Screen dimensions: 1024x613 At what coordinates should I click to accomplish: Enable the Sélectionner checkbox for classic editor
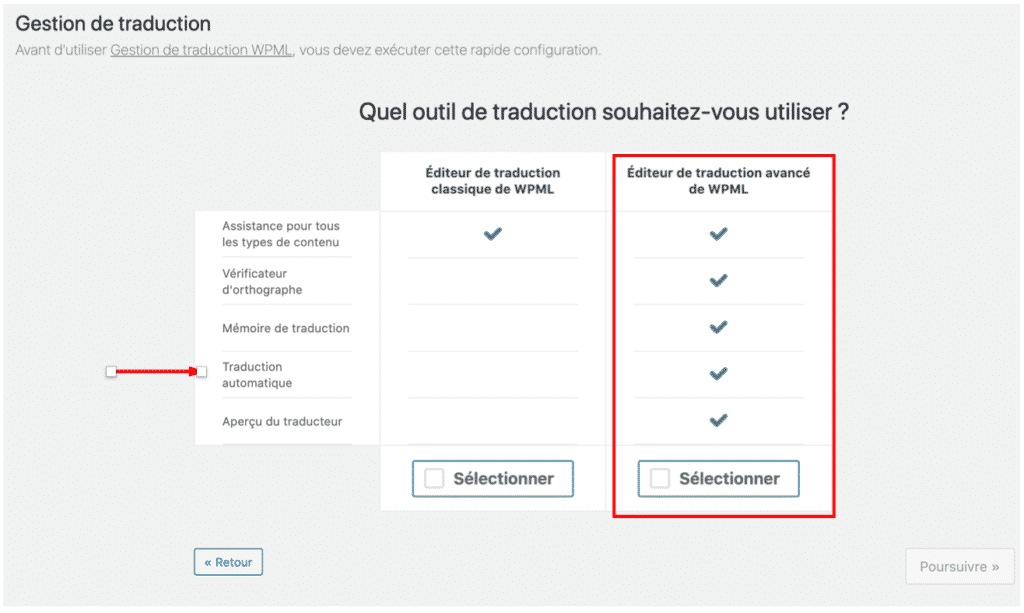click(x=435, y=478)
